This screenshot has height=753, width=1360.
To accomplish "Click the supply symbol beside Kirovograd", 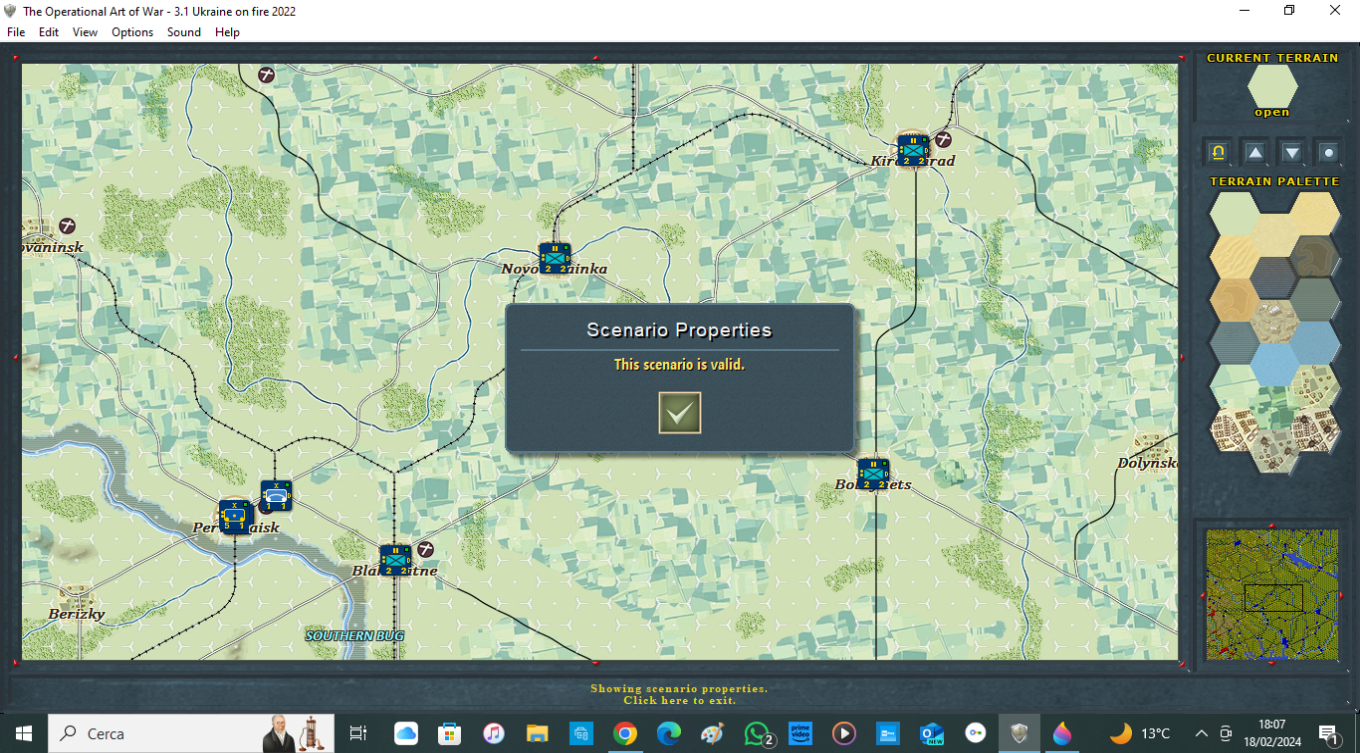I will pos(942,140).
